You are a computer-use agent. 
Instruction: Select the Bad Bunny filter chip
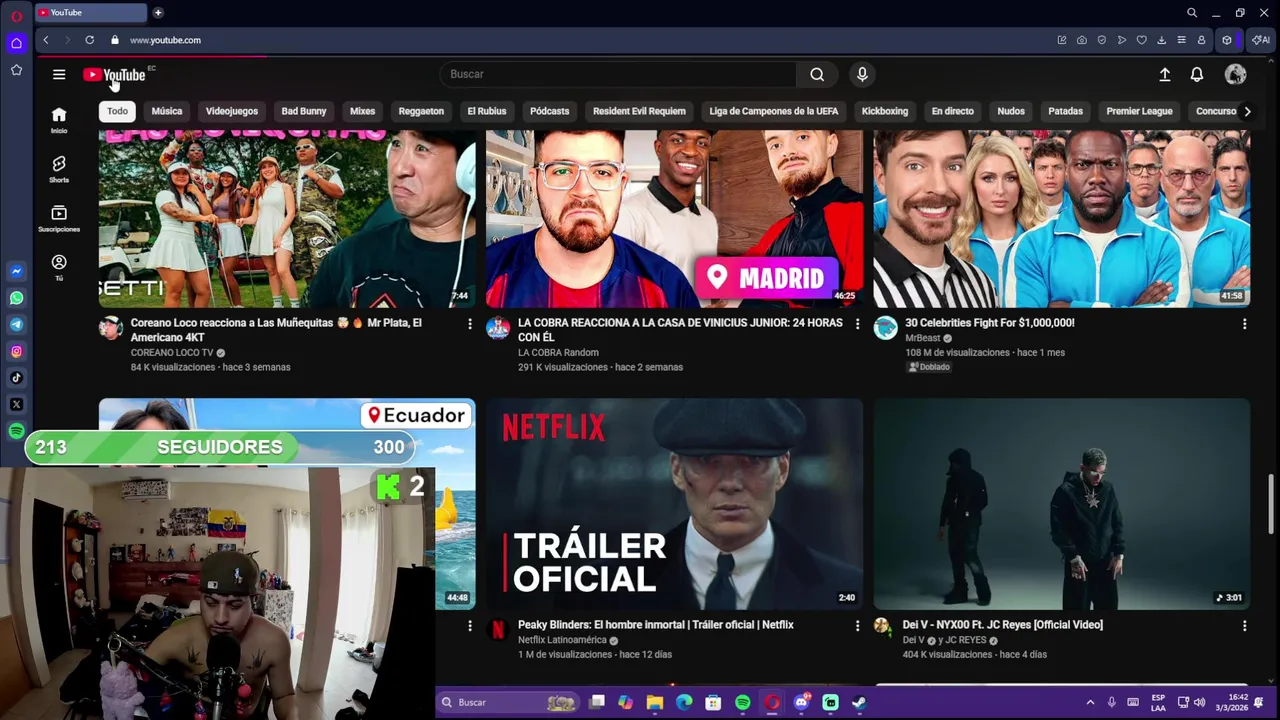click(304, 111)
